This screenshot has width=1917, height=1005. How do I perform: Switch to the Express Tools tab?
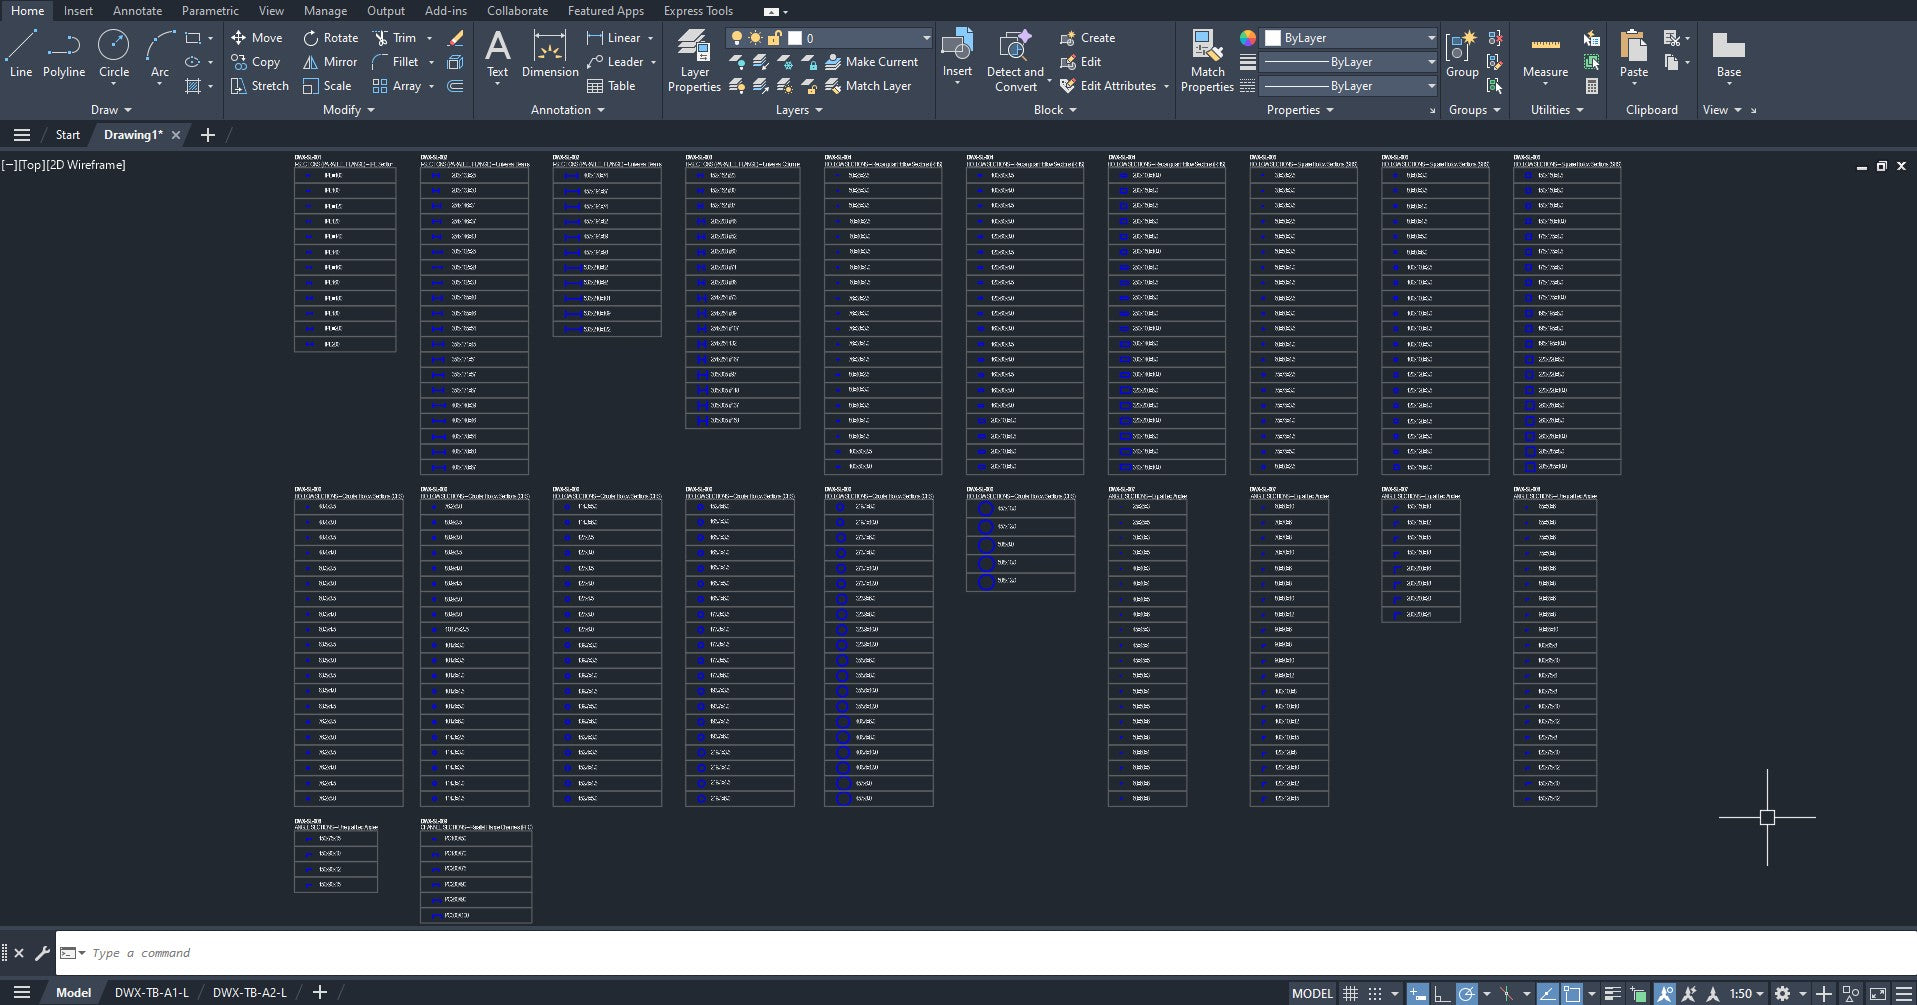pyautogui.click(x=698, y=11)
